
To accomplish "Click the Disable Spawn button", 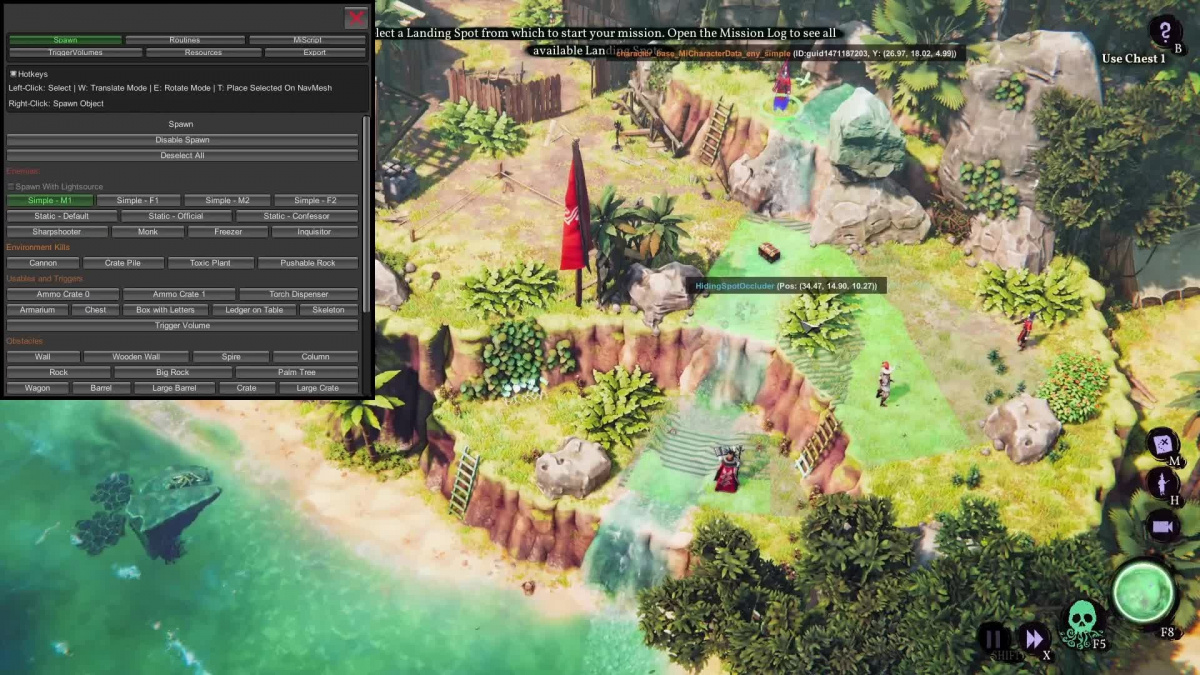I will coord(182,140).
